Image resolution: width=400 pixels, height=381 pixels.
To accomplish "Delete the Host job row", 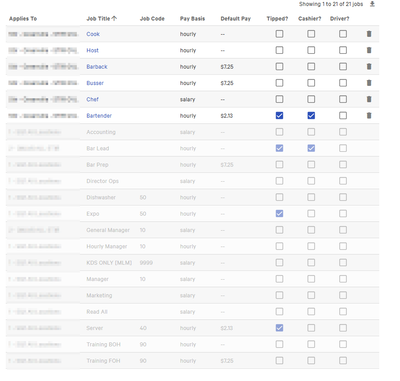I will (369, 50).
